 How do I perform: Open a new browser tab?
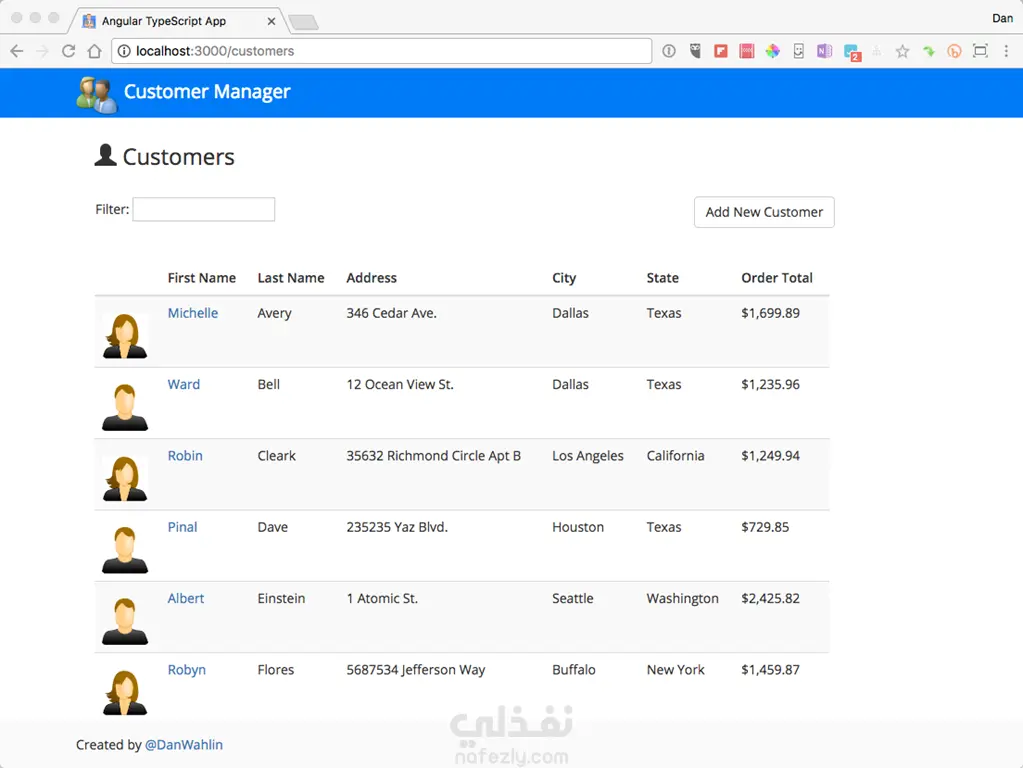pos(304,22)
